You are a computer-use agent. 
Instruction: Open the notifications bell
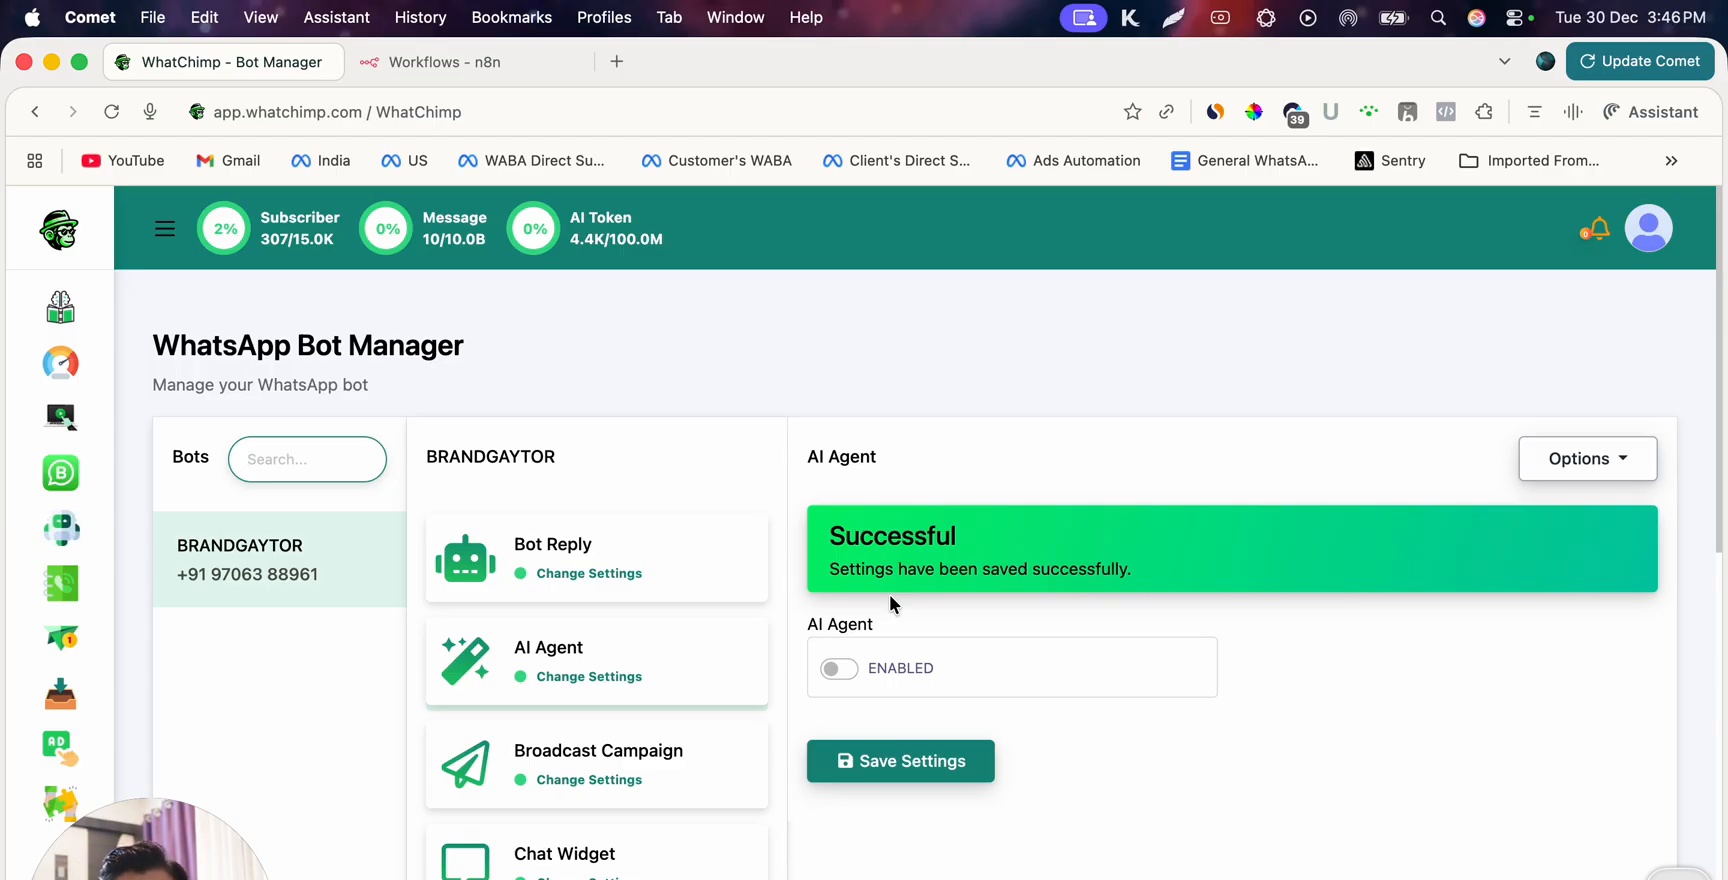[x=1599, y=228]
